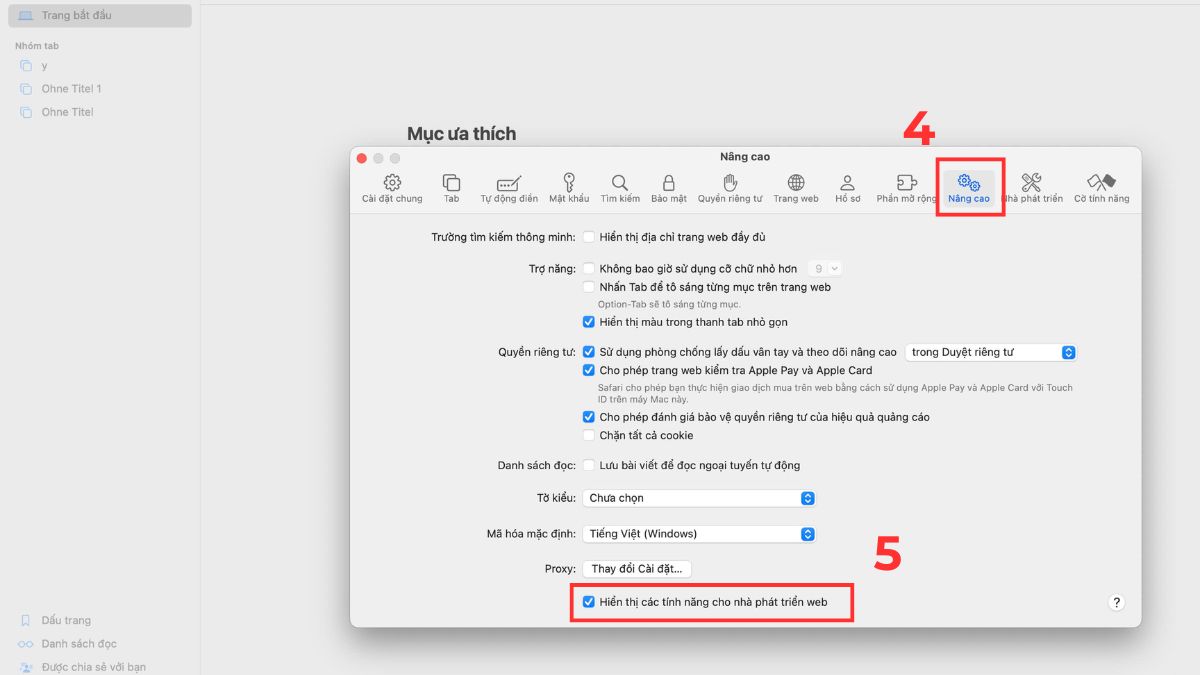Click the help question mark button
Screen dimensions: 1200x675
pyautogui.click(x=1117, y=602)
